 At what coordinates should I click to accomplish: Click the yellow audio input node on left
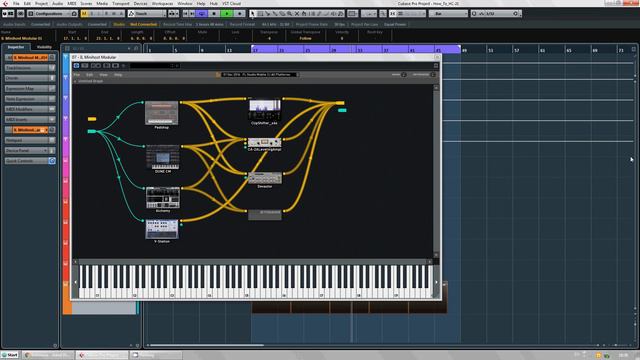click(x=92, y=119)
